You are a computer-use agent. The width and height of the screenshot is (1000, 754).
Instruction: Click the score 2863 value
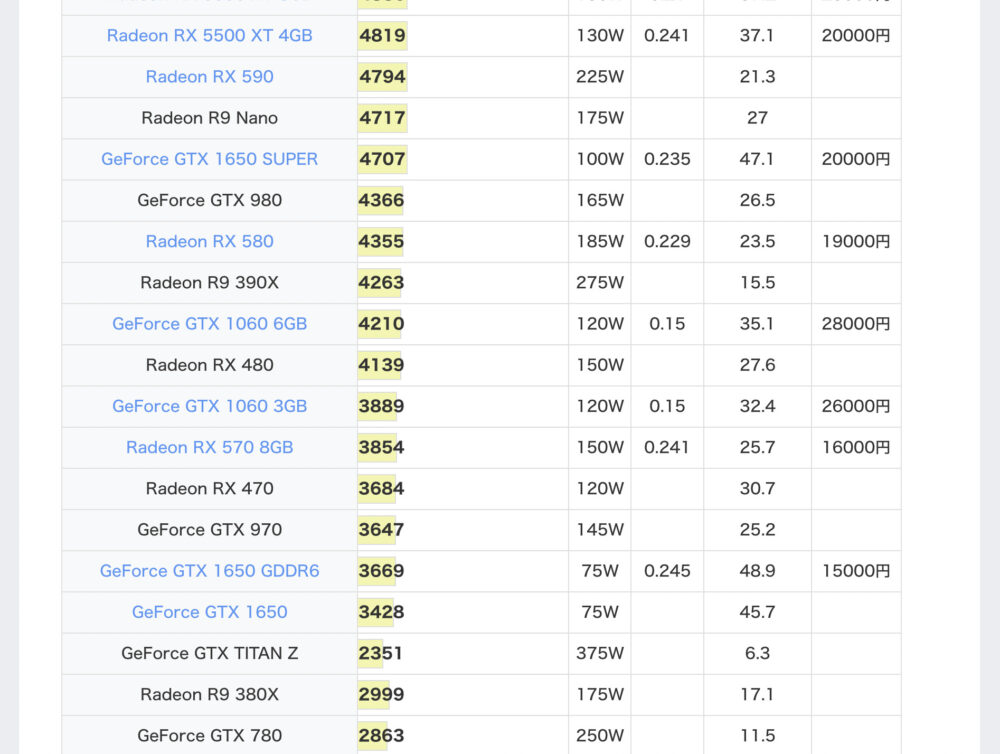pyautogui.click(x=381, y=736)
